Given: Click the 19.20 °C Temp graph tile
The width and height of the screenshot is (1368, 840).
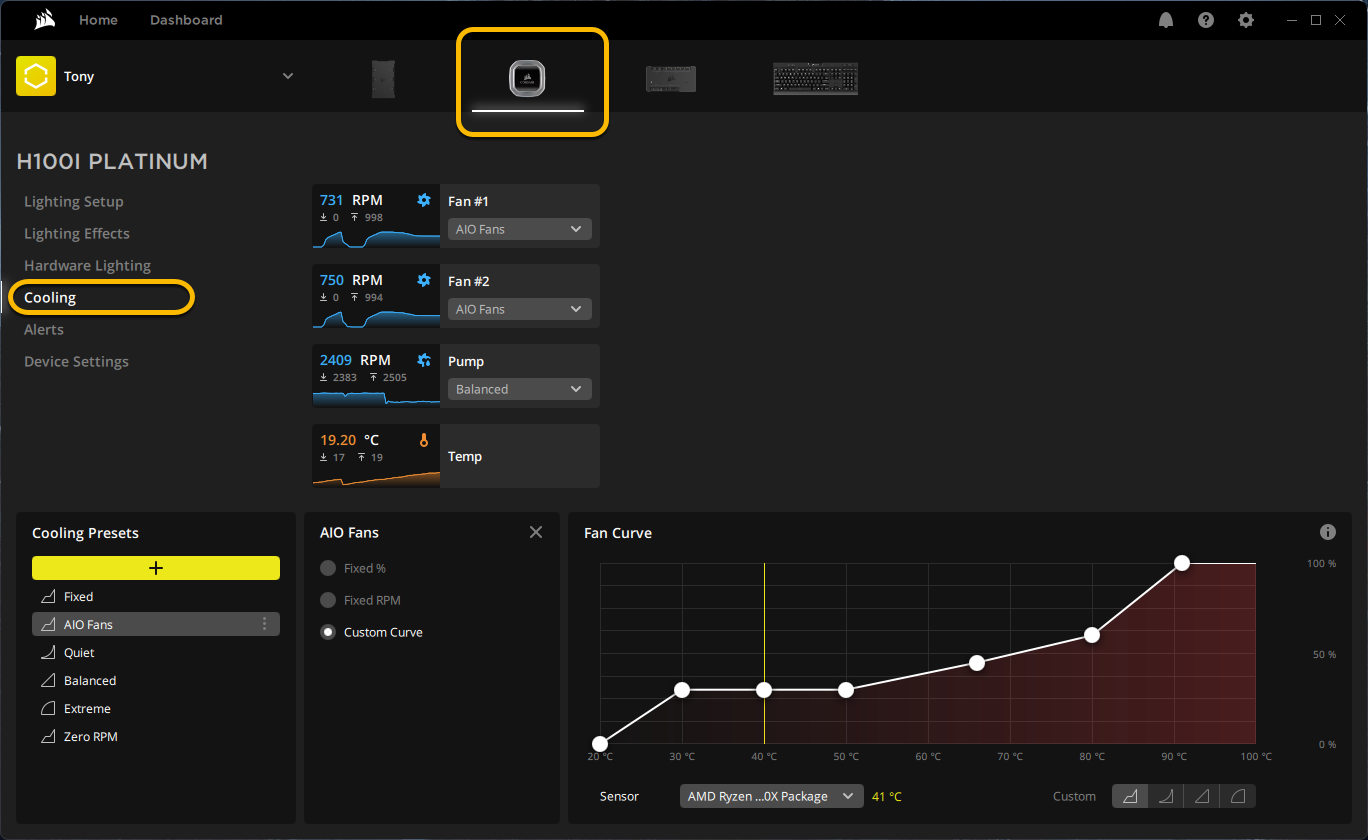Looking at the screenshot, I should 376,456.
